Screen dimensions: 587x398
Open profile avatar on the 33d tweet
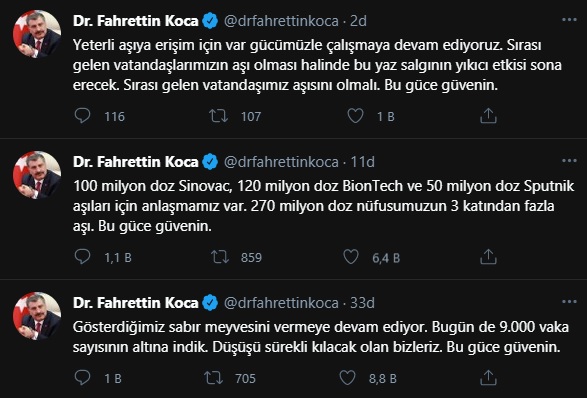tap(37, 316)
